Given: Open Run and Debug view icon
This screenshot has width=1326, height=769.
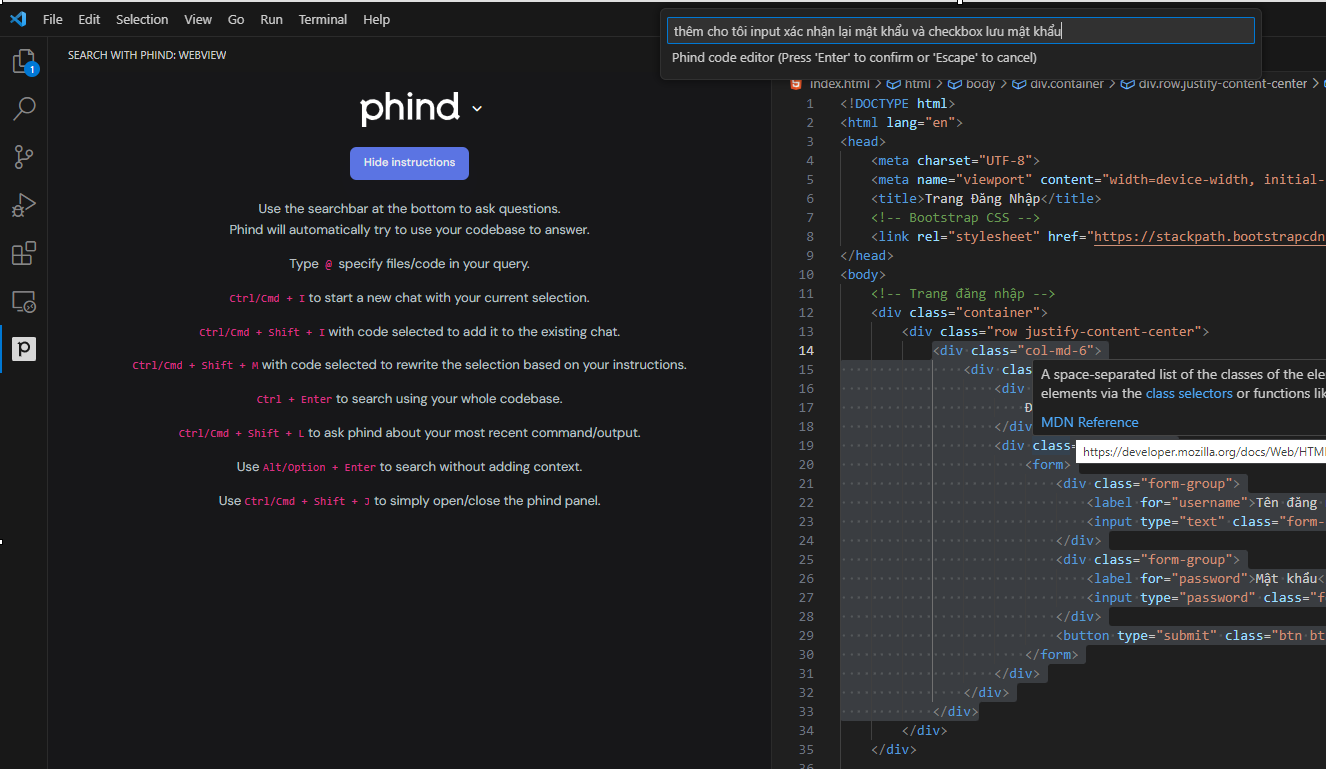Looking at the screenshot, I should 24,205.
